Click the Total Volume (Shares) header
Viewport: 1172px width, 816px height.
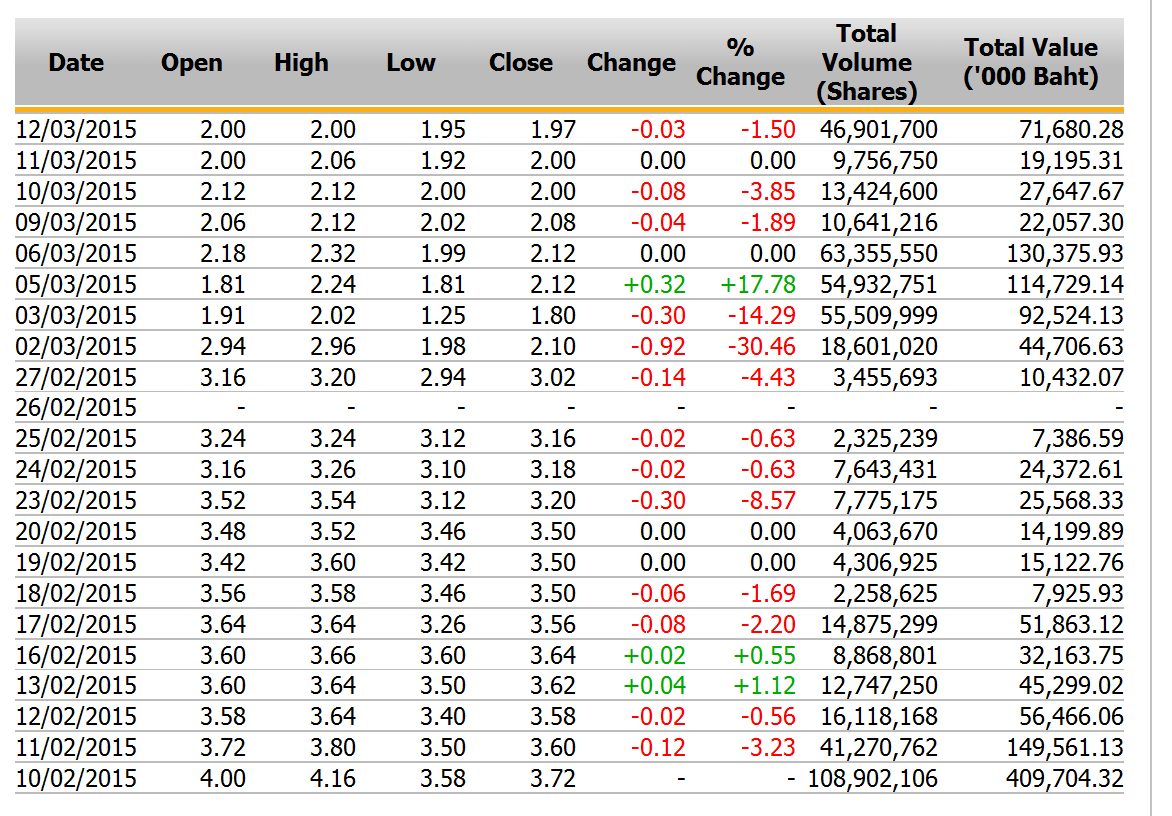click(x=866, y=62)
